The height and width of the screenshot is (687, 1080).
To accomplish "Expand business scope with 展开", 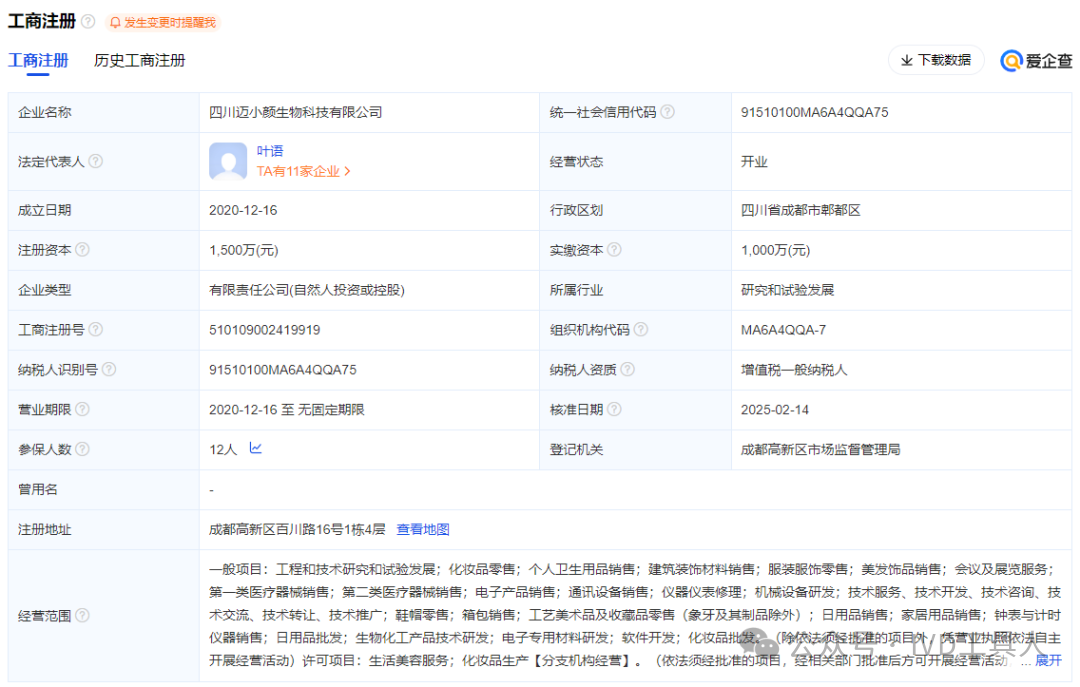I will coord(1048,660).
